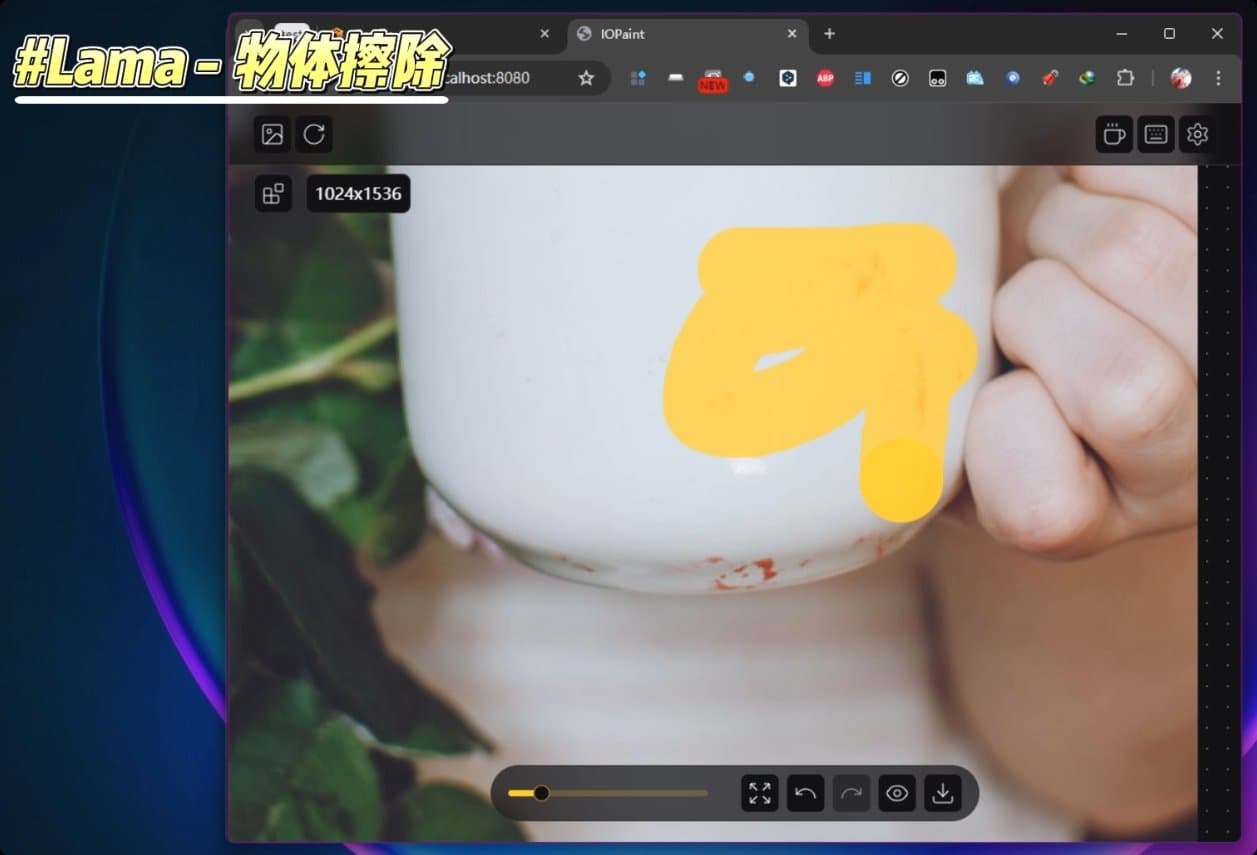Click the rerun inpainting icon
The height and width of the screenshot is (855, 1257).
(x=314, y=134)
